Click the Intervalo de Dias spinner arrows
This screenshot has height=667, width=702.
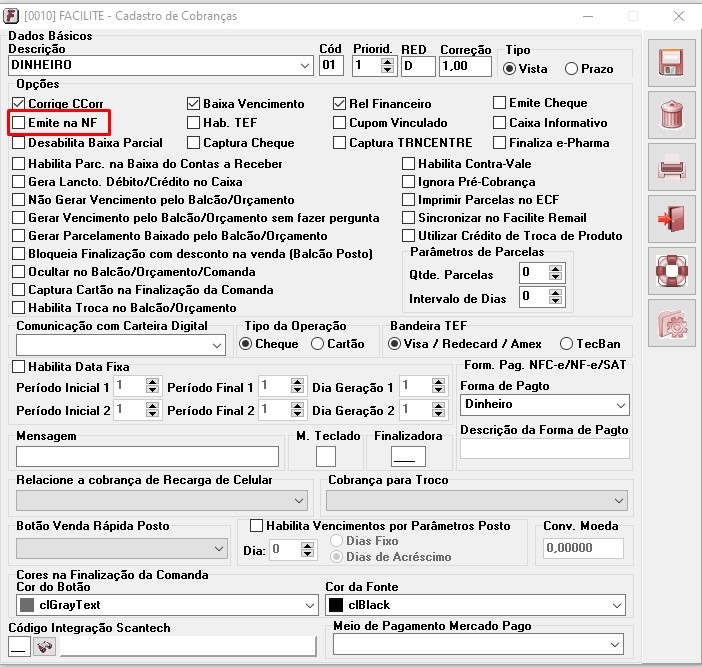coord(556,296)
